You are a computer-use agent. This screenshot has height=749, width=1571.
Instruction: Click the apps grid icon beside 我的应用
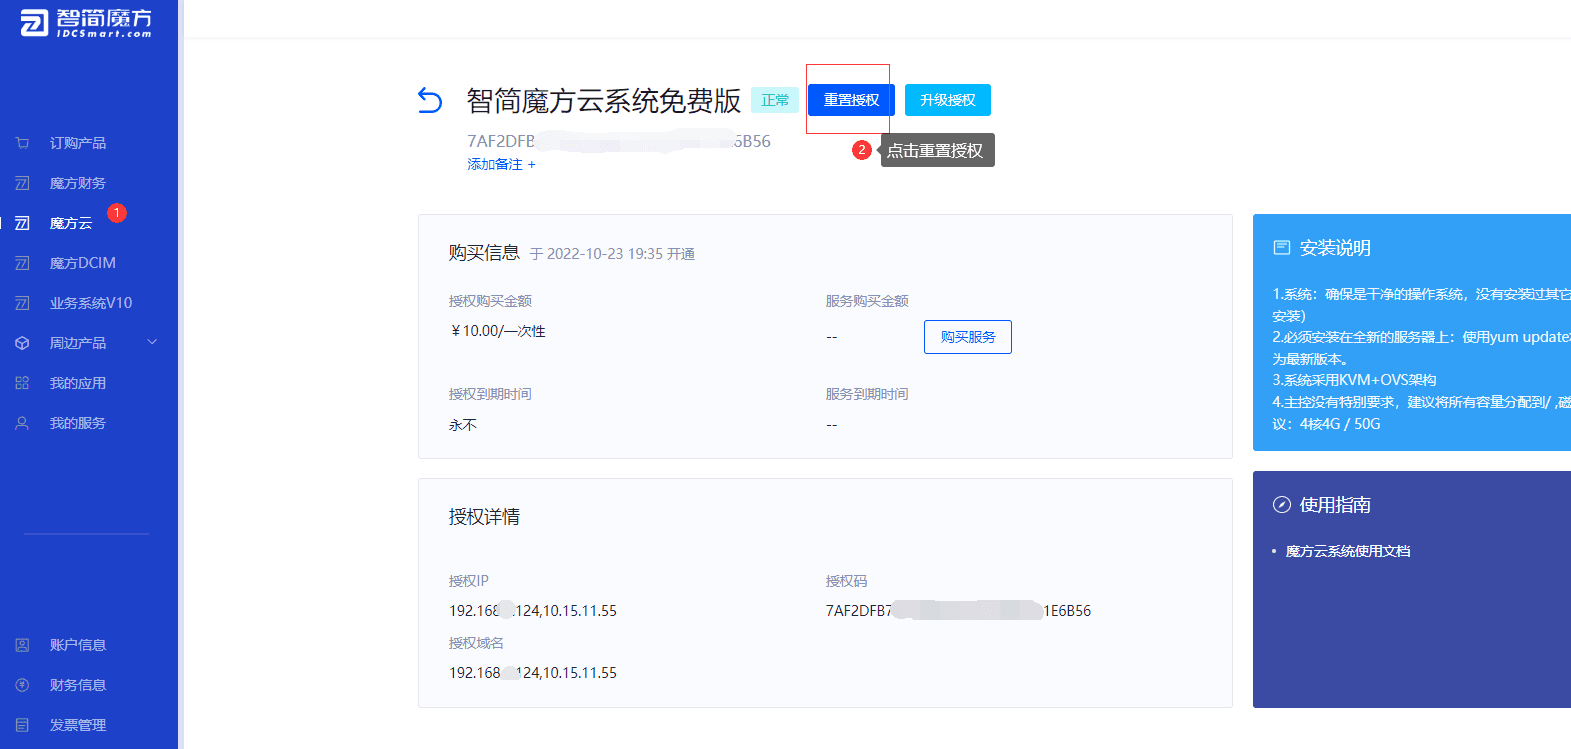pyautogui.click(x=22, y=383)
